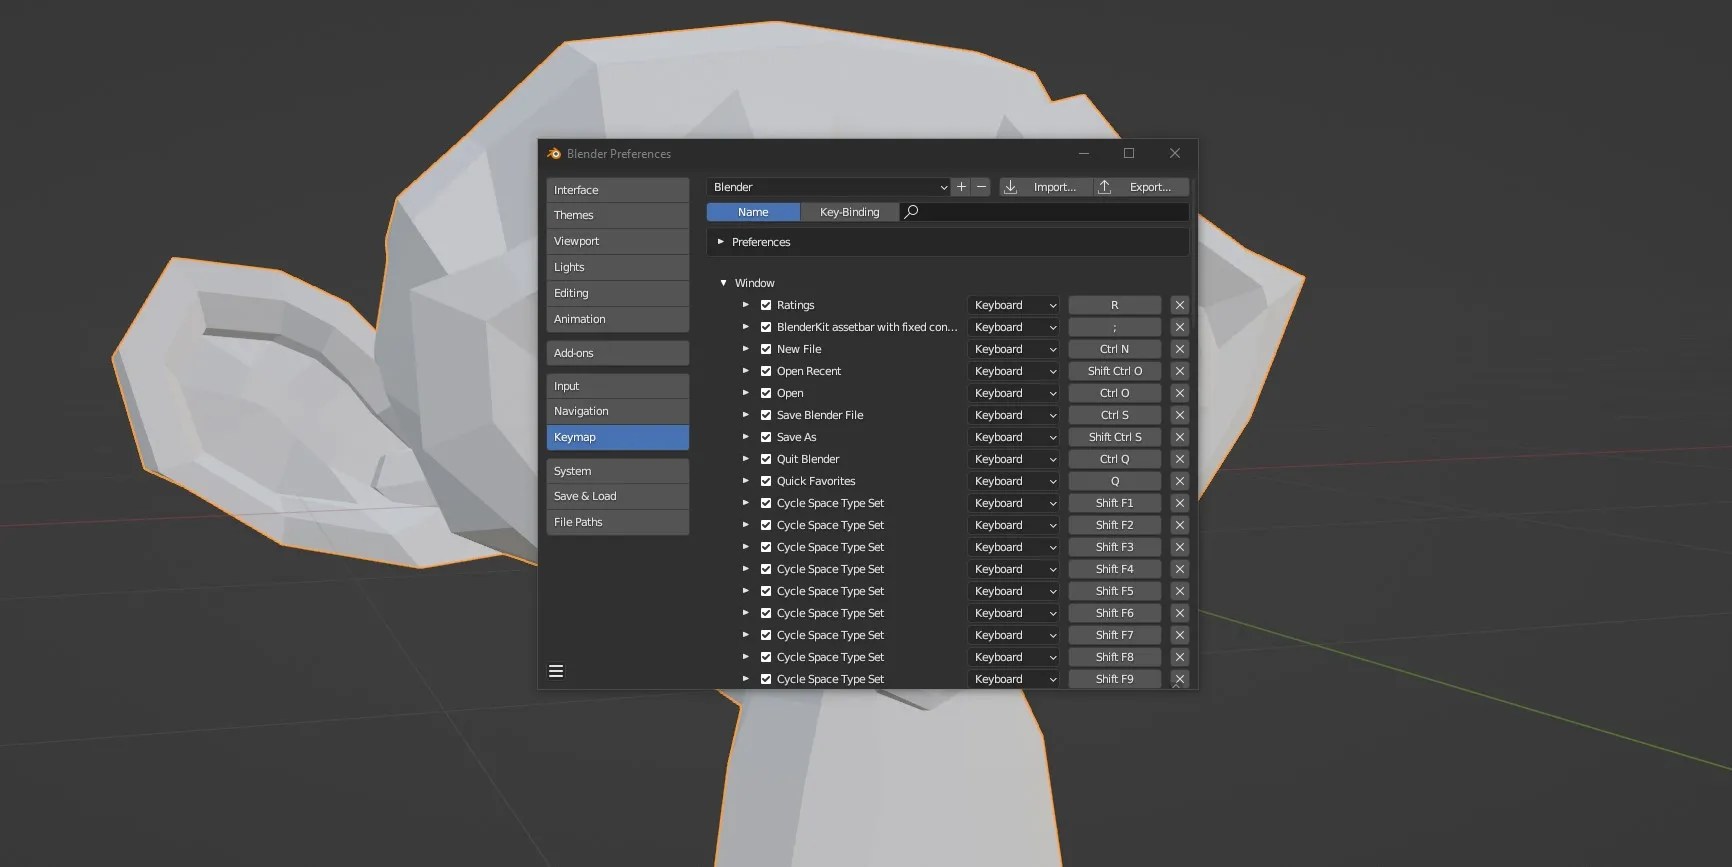Switch to the Interface preferences tab
1732x867 pixels.
point(618,190)
